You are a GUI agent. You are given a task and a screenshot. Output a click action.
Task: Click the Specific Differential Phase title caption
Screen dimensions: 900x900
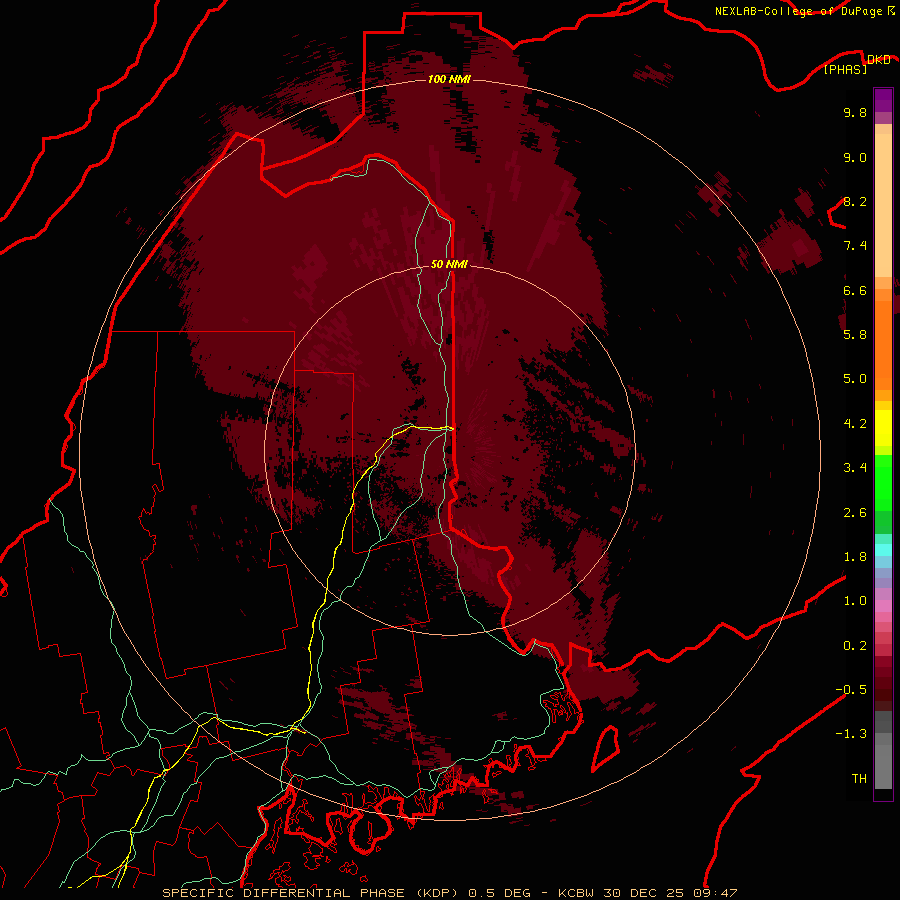click(449, 893)
